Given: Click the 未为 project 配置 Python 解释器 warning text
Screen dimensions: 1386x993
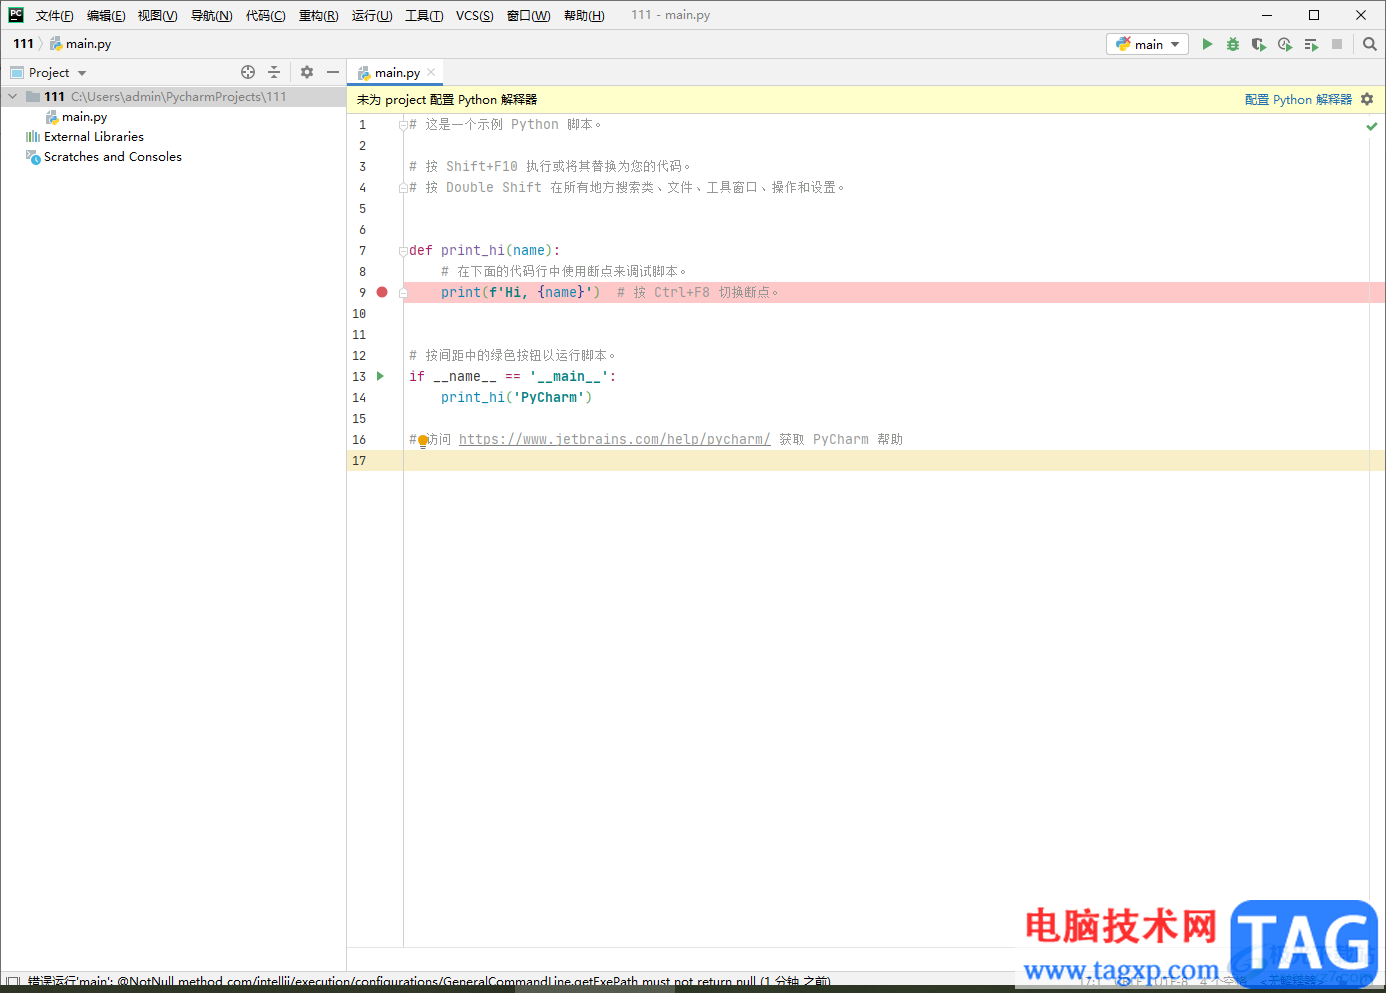Looking at the screenshot, I should pos(447,99).
